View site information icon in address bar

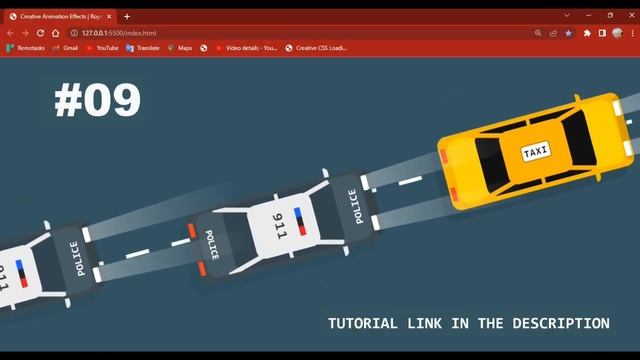pos(74,33)
